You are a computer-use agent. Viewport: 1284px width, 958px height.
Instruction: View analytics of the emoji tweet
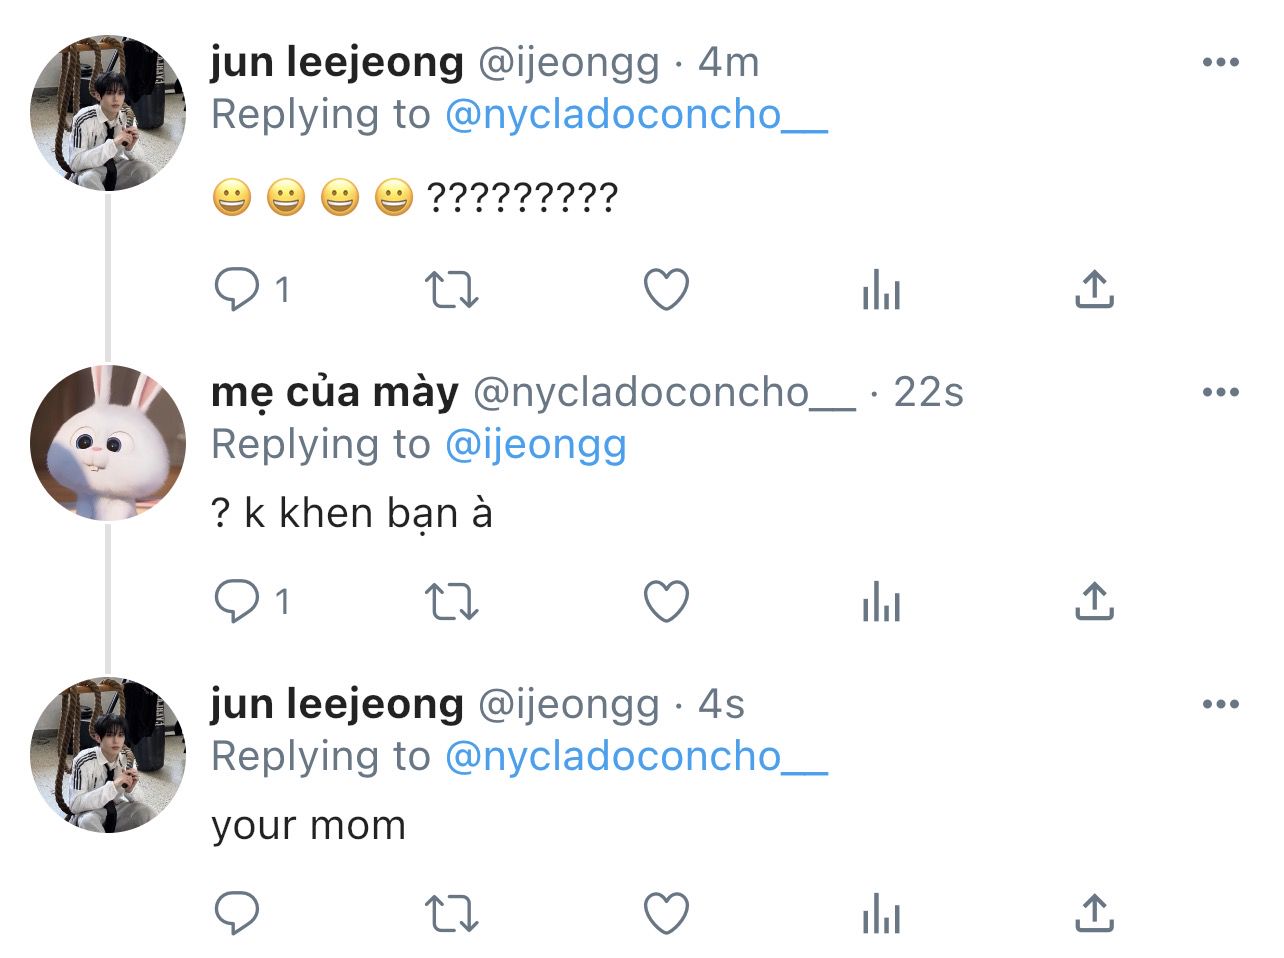coord(881,290)
